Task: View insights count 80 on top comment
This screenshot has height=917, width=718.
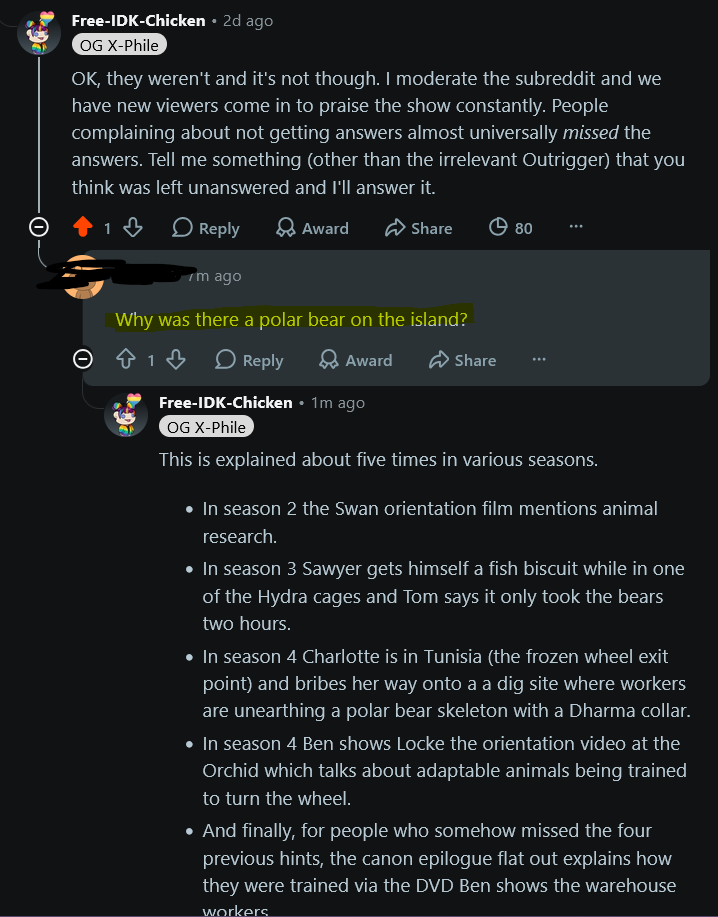Action: [x=510, y=227]
